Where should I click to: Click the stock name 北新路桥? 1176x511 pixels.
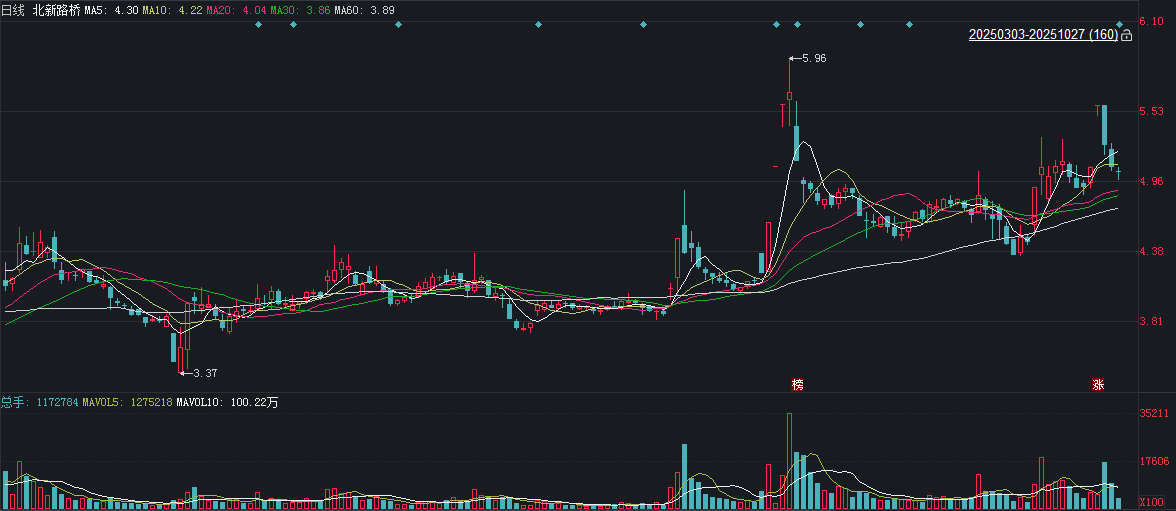click(55, 11)
